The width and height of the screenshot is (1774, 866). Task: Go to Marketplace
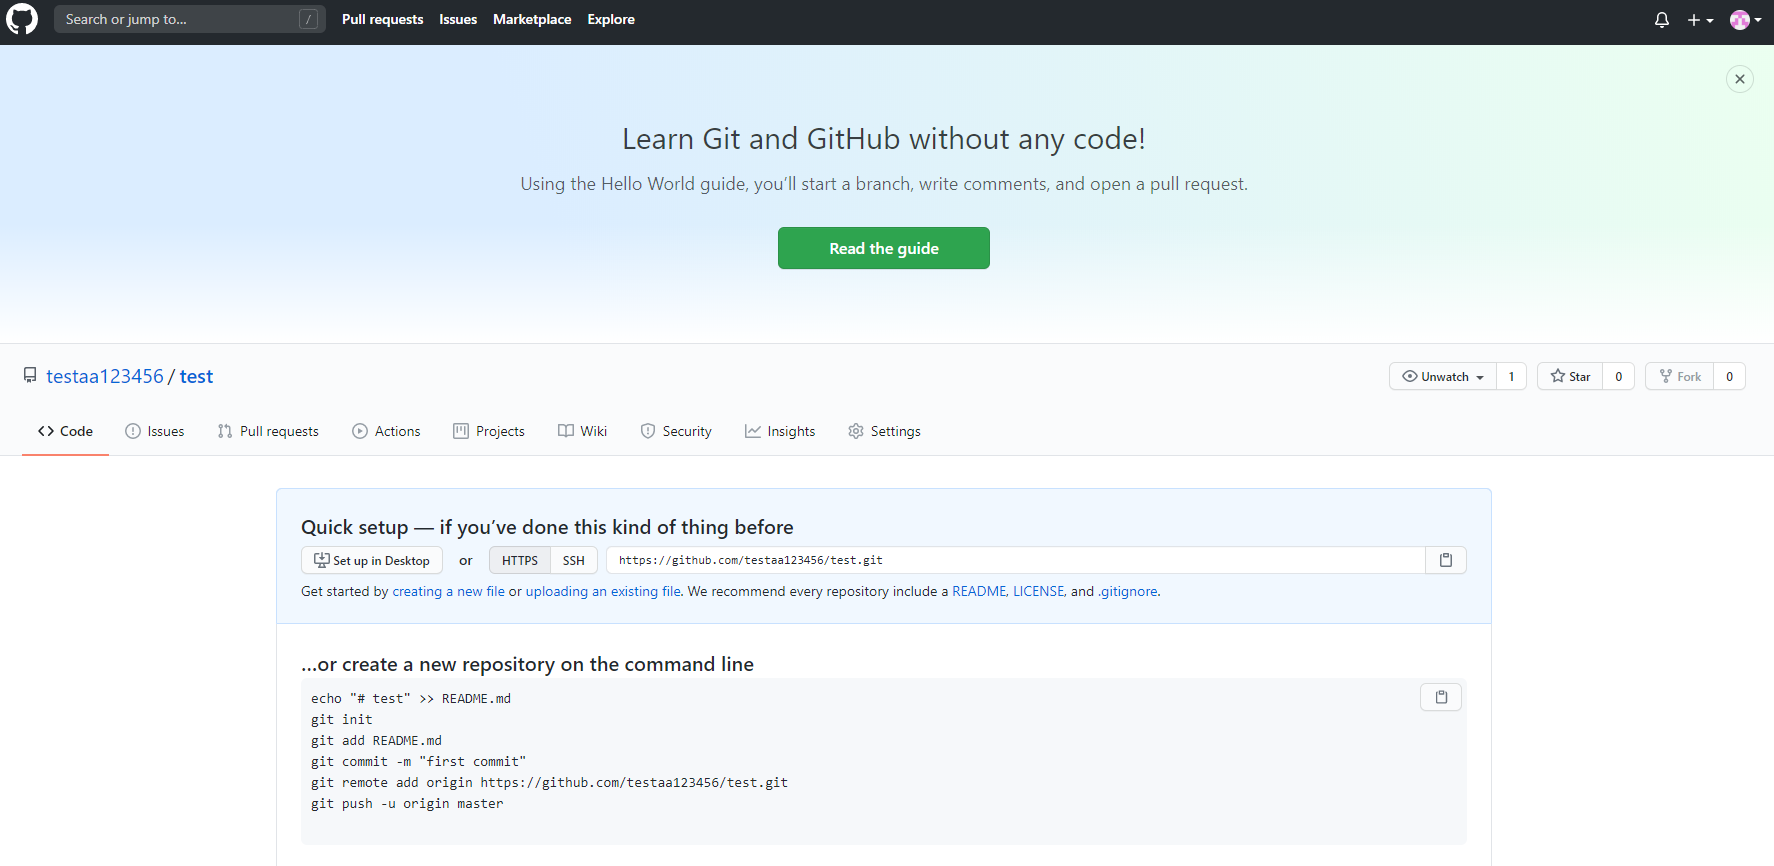pyautogui.click(x=532, y=19)
